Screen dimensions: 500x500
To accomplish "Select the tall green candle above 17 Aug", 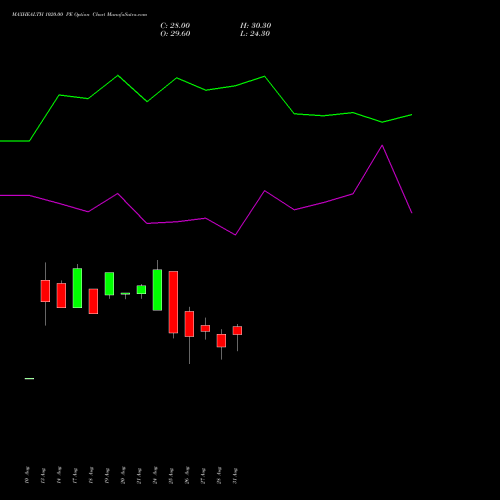I will click(77, 288).
